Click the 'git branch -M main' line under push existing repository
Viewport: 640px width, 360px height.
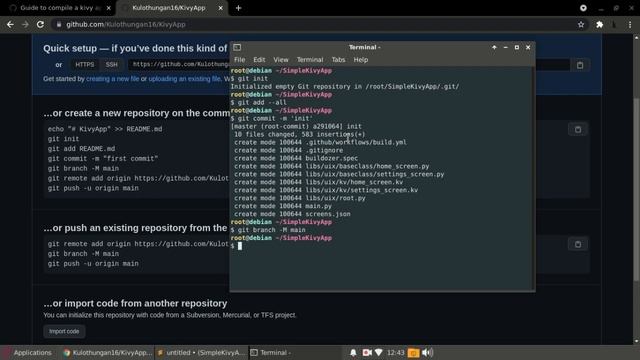tap(83, 254)
